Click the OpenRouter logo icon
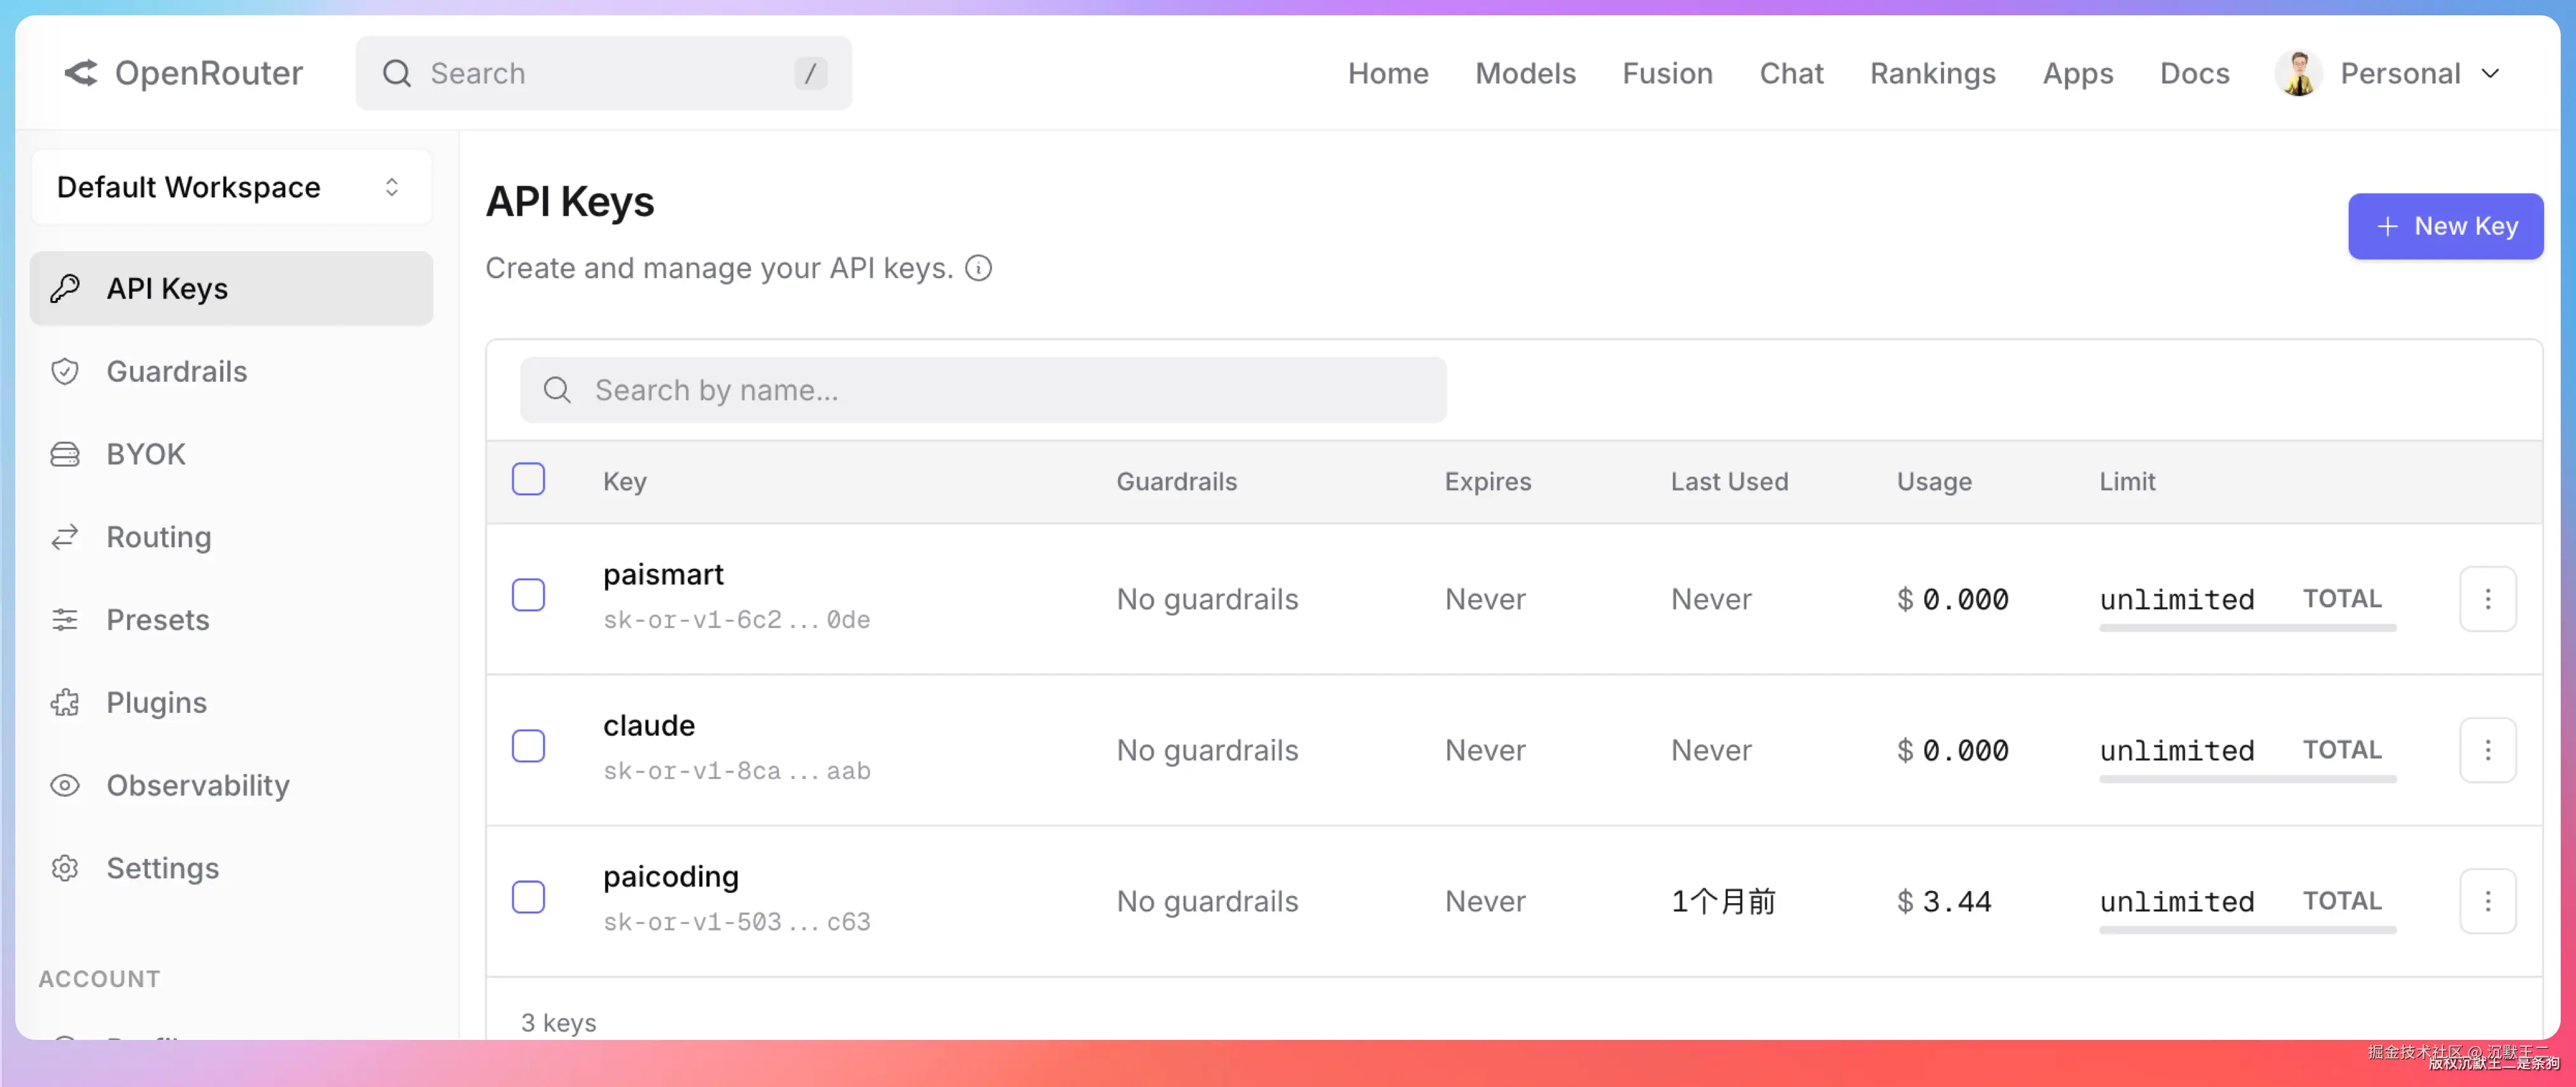2576x1087 pixels. 81,73
